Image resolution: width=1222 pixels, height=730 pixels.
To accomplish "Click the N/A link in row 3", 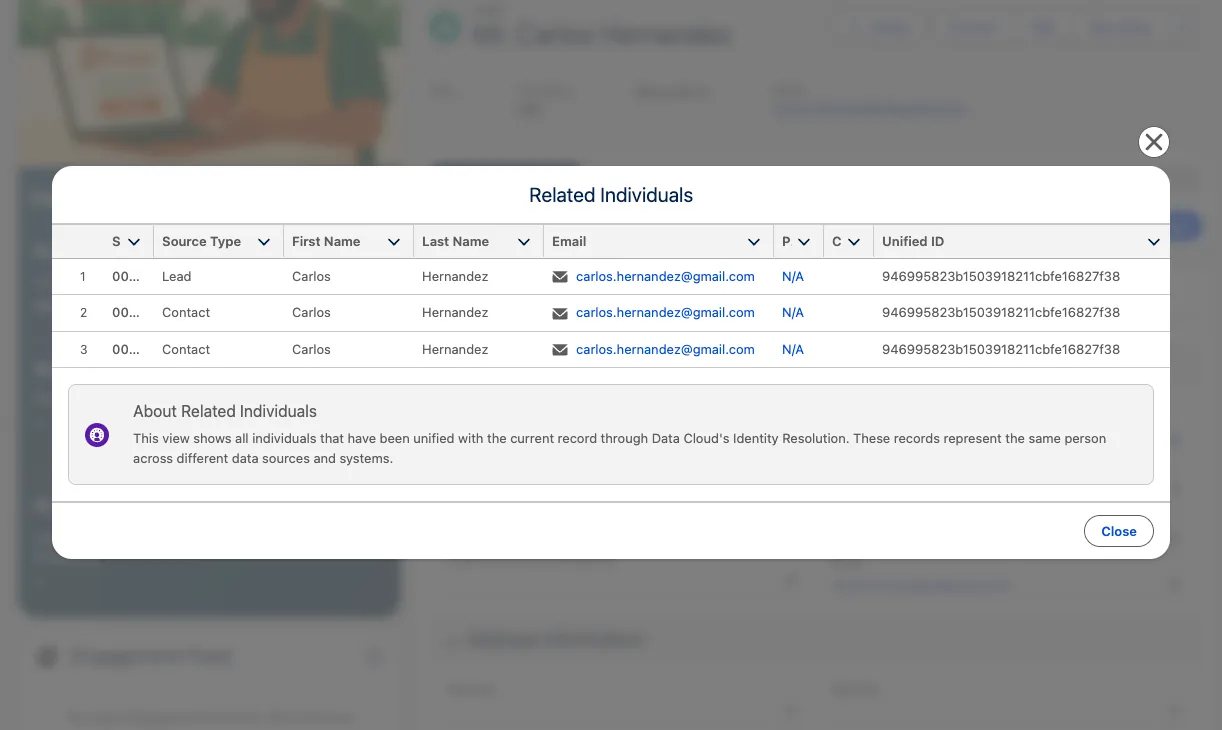I will click(x=793, y=350).
